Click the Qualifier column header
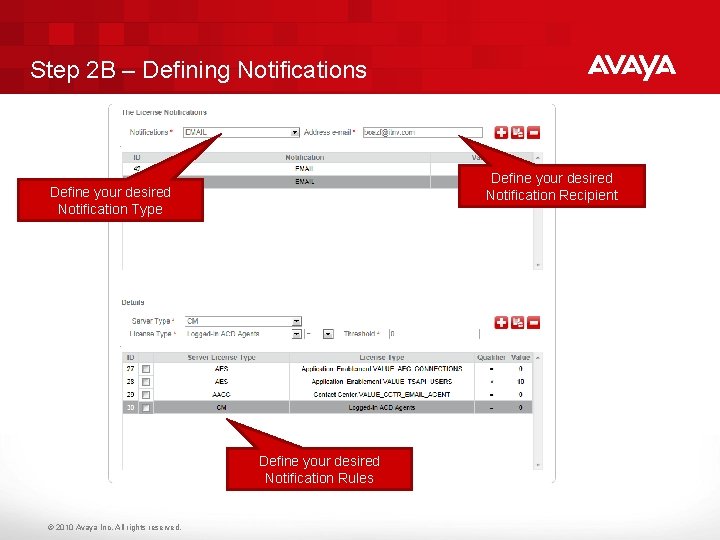Image resolution: width=720 pixels, height=540 pixels. pyautogui.click(x=491, y=357)
